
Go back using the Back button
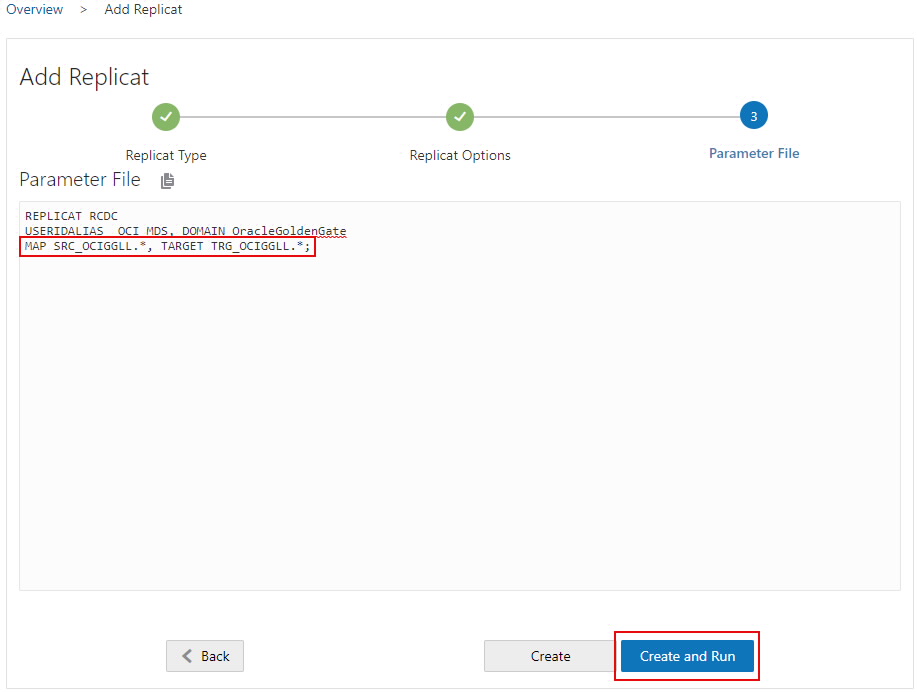(x=205, y=655)
